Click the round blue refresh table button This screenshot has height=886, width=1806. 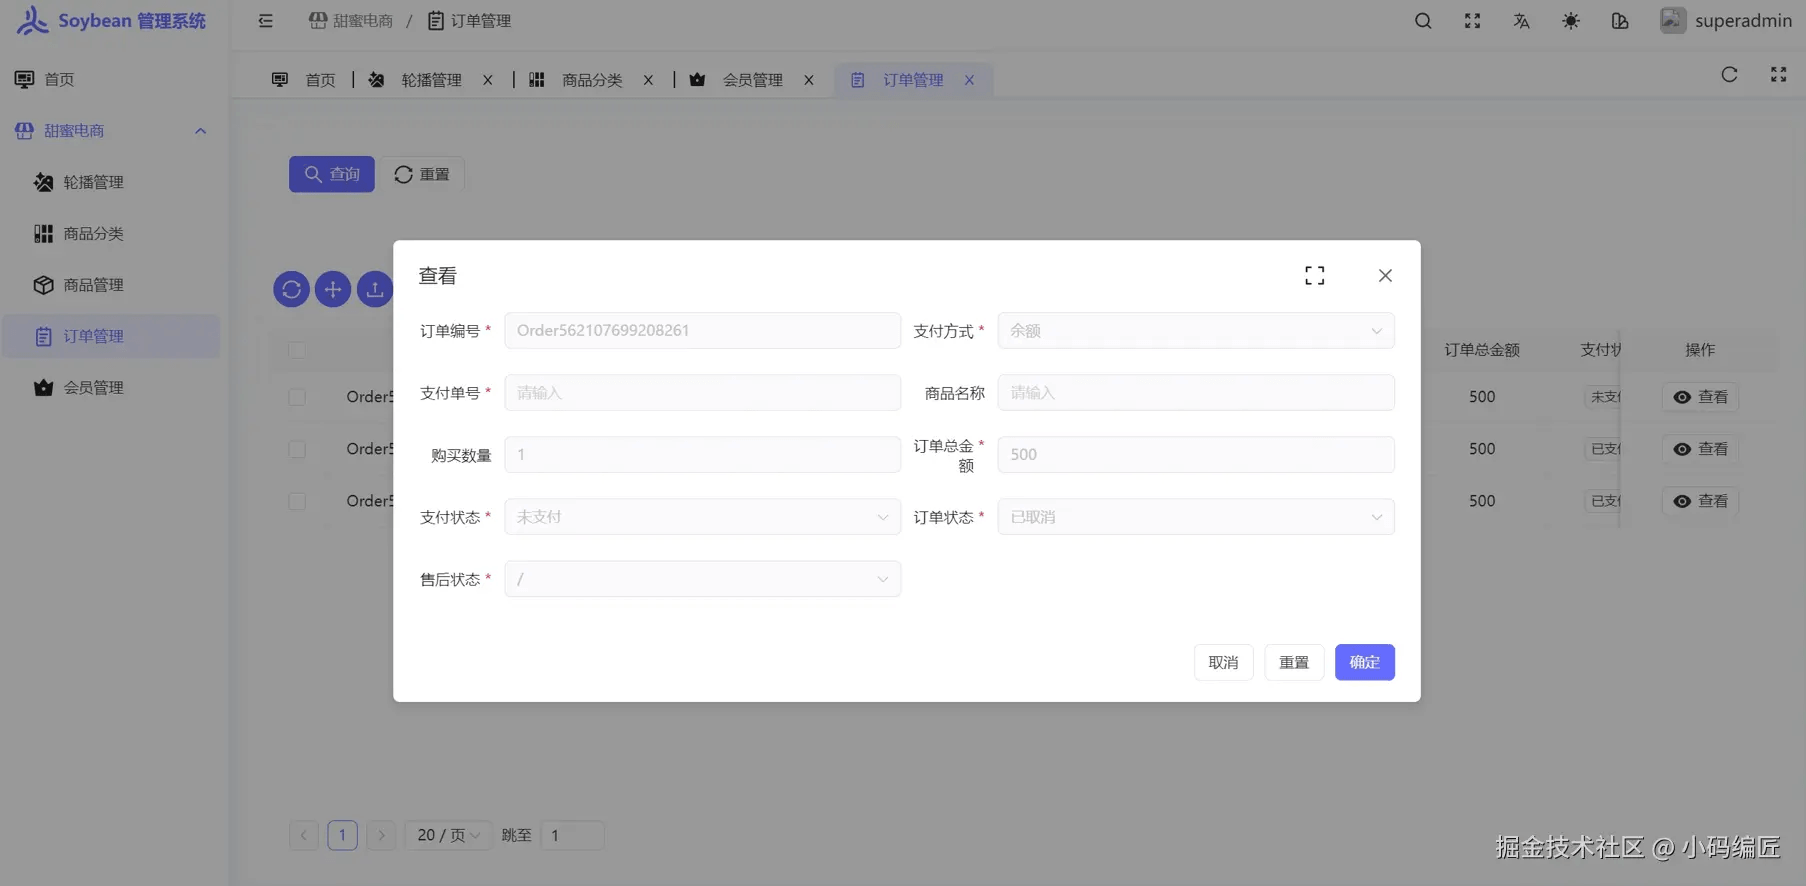coord(291,290)
